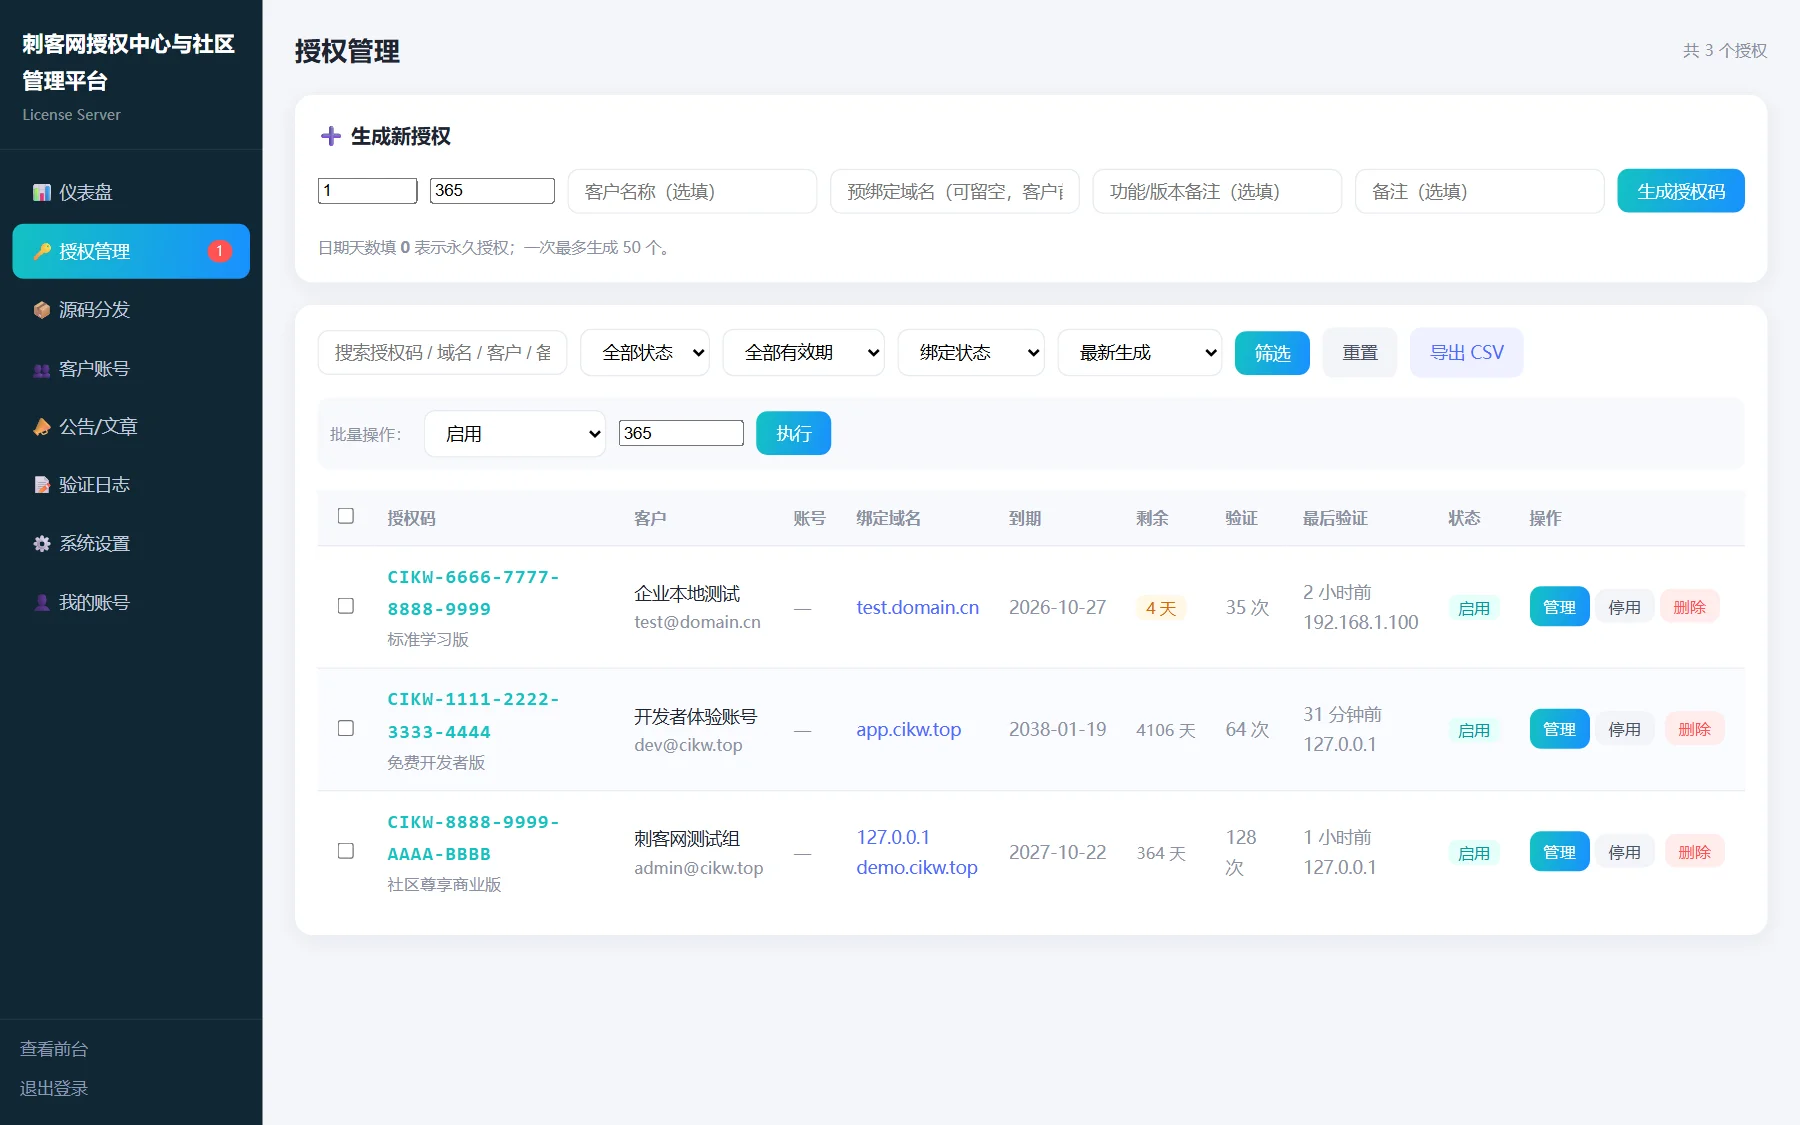Click the megaphone icon beside 公告/文章

point(41,427)
